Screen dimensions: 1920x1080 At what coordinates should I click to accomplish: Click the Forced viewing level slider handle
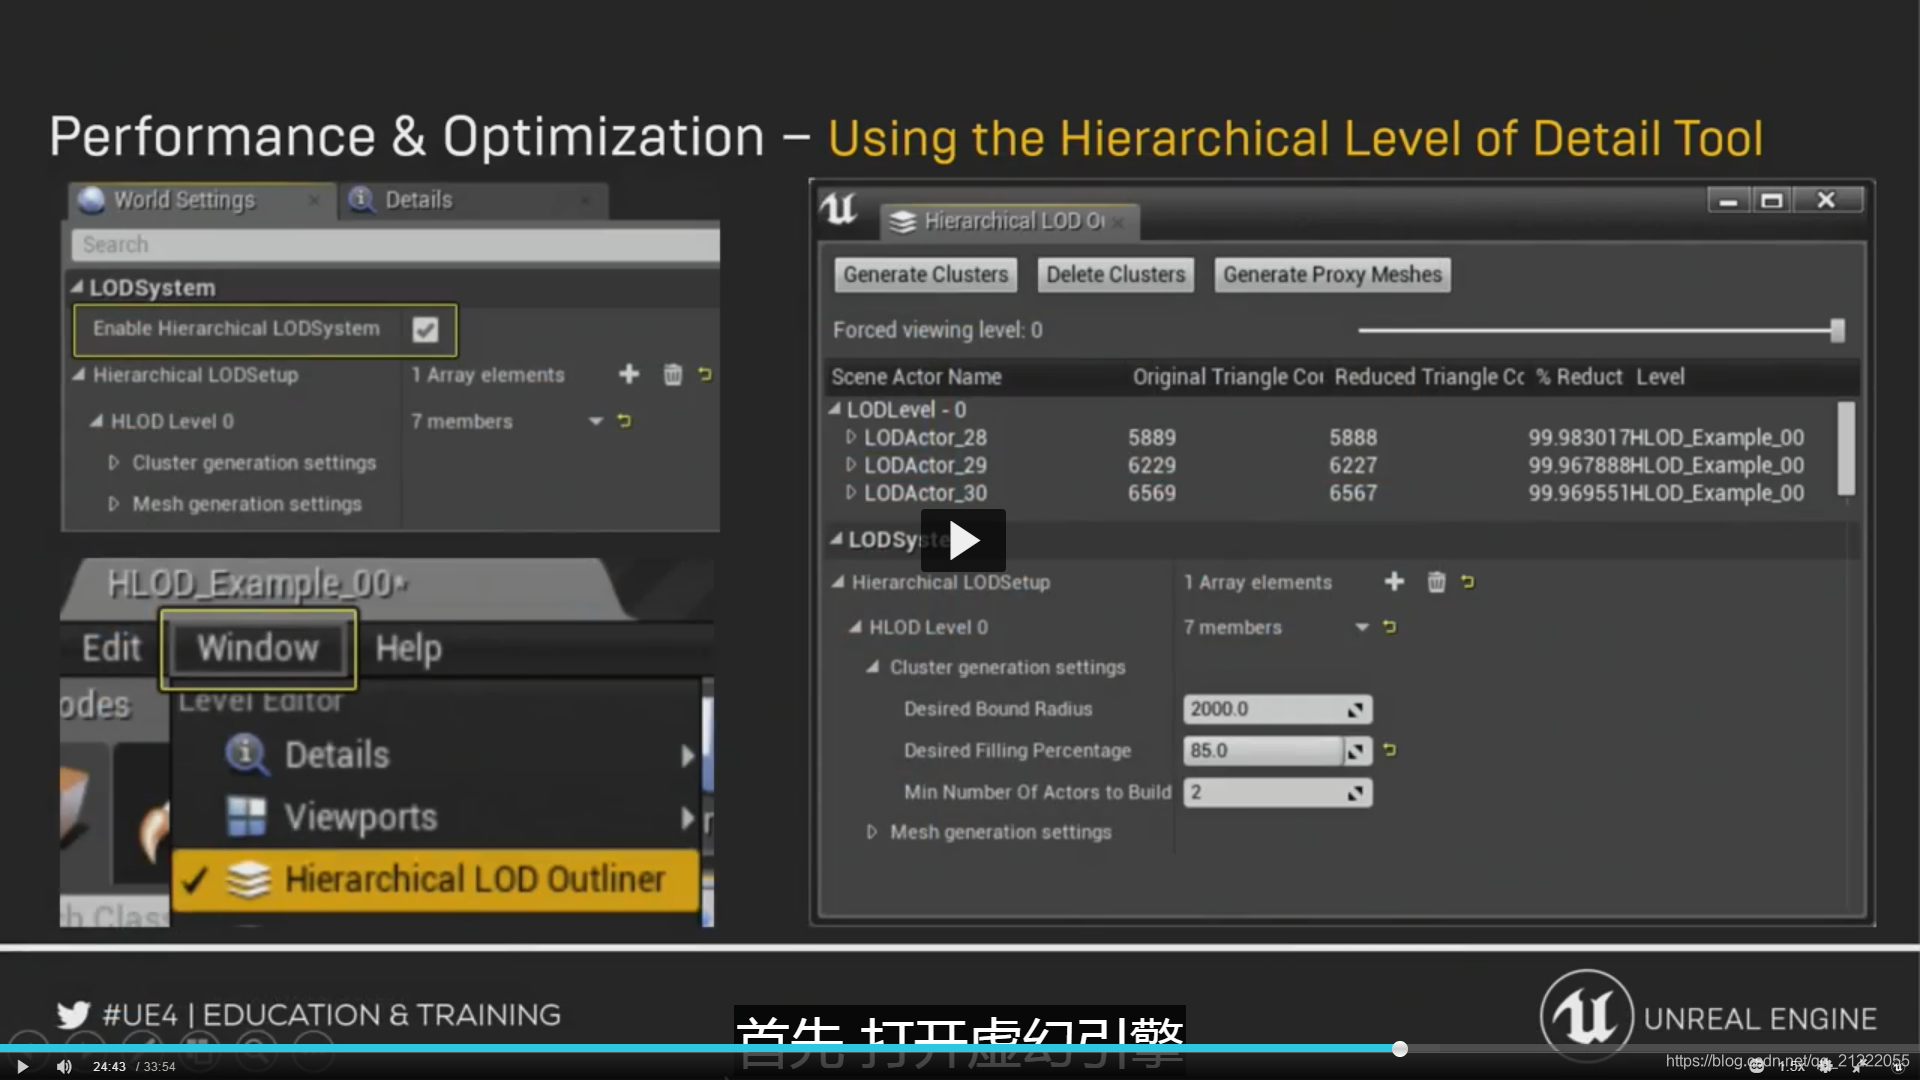1836,330
